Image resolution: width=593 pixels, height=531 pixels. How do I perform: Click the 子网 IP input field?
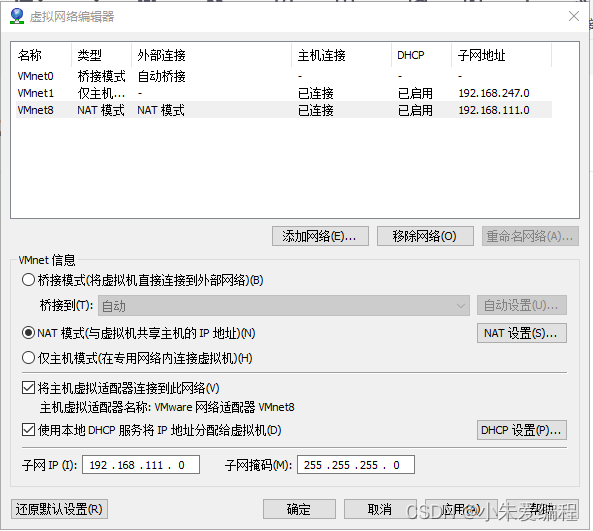(x=141, y=464)
